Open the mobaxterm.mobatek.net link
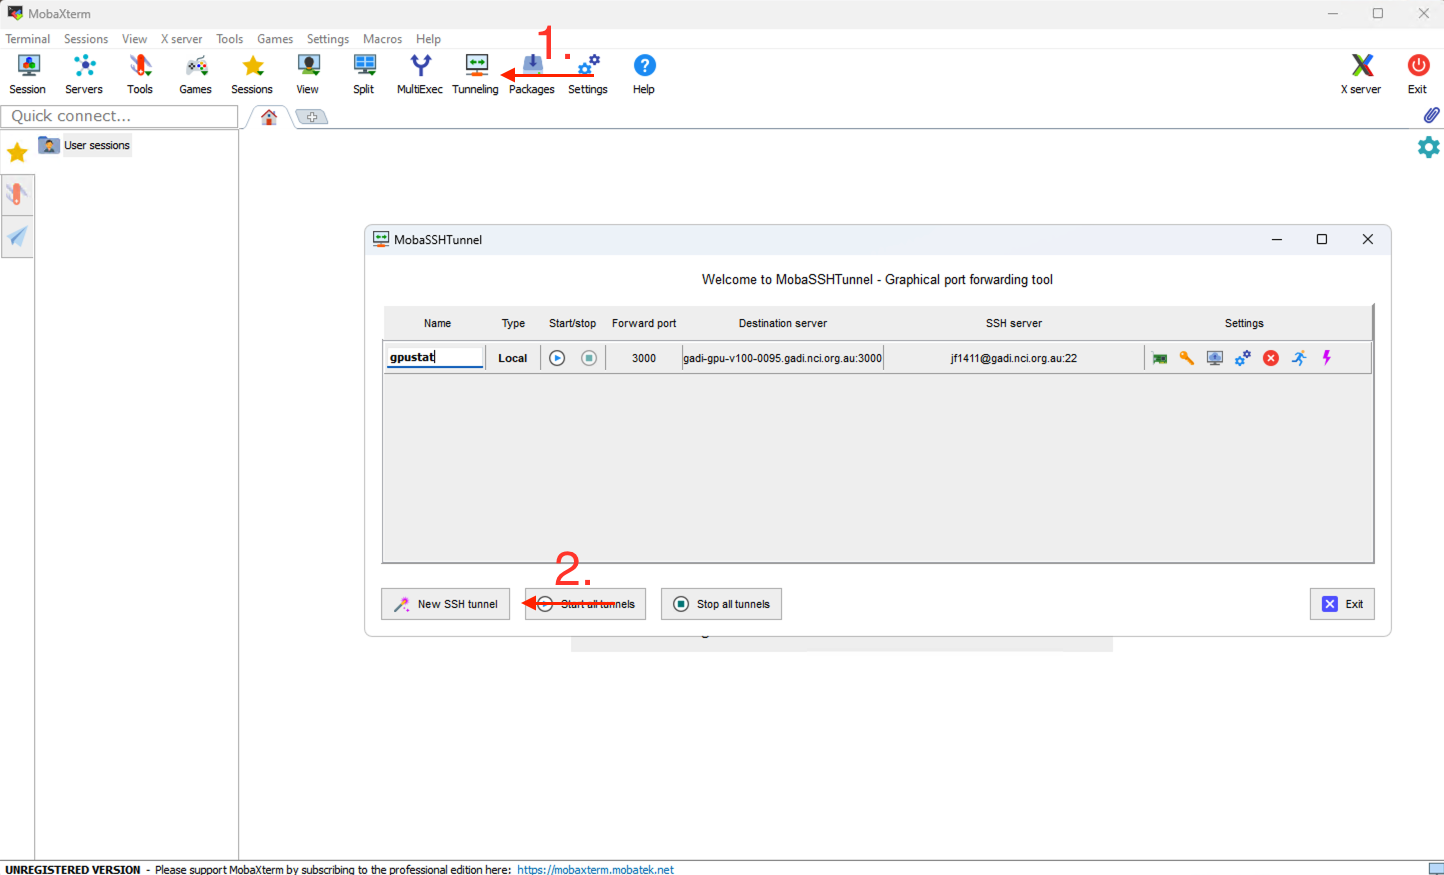The width and height of the screenshot is (1444, 875). (595, 869)
